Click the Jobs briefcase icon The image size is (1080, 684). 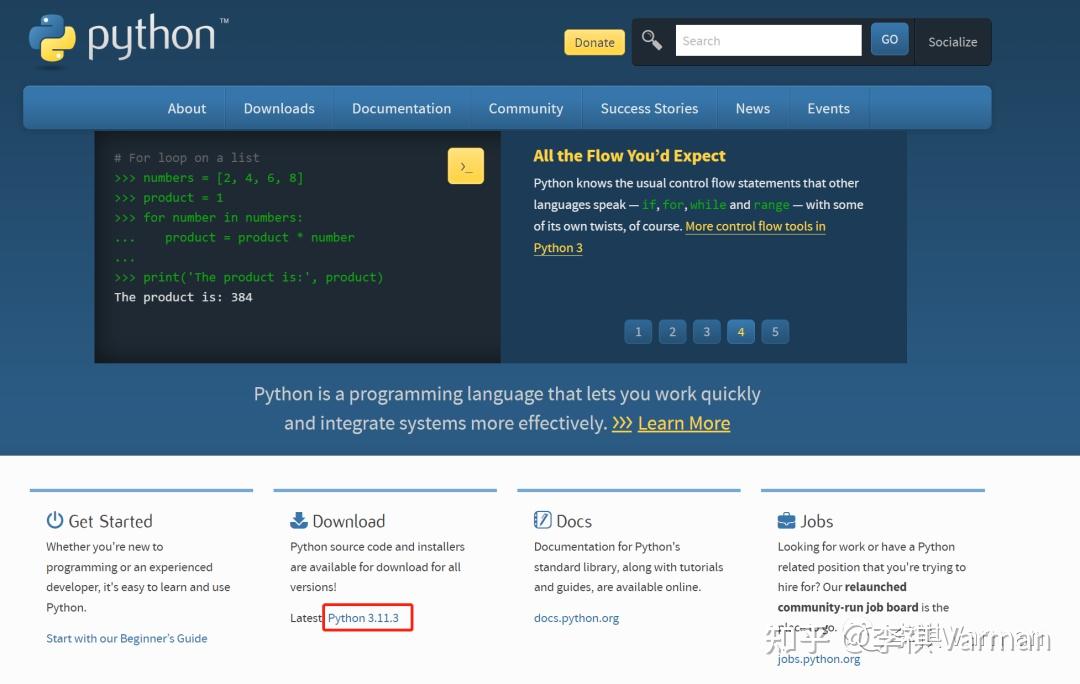pos(786,519)
